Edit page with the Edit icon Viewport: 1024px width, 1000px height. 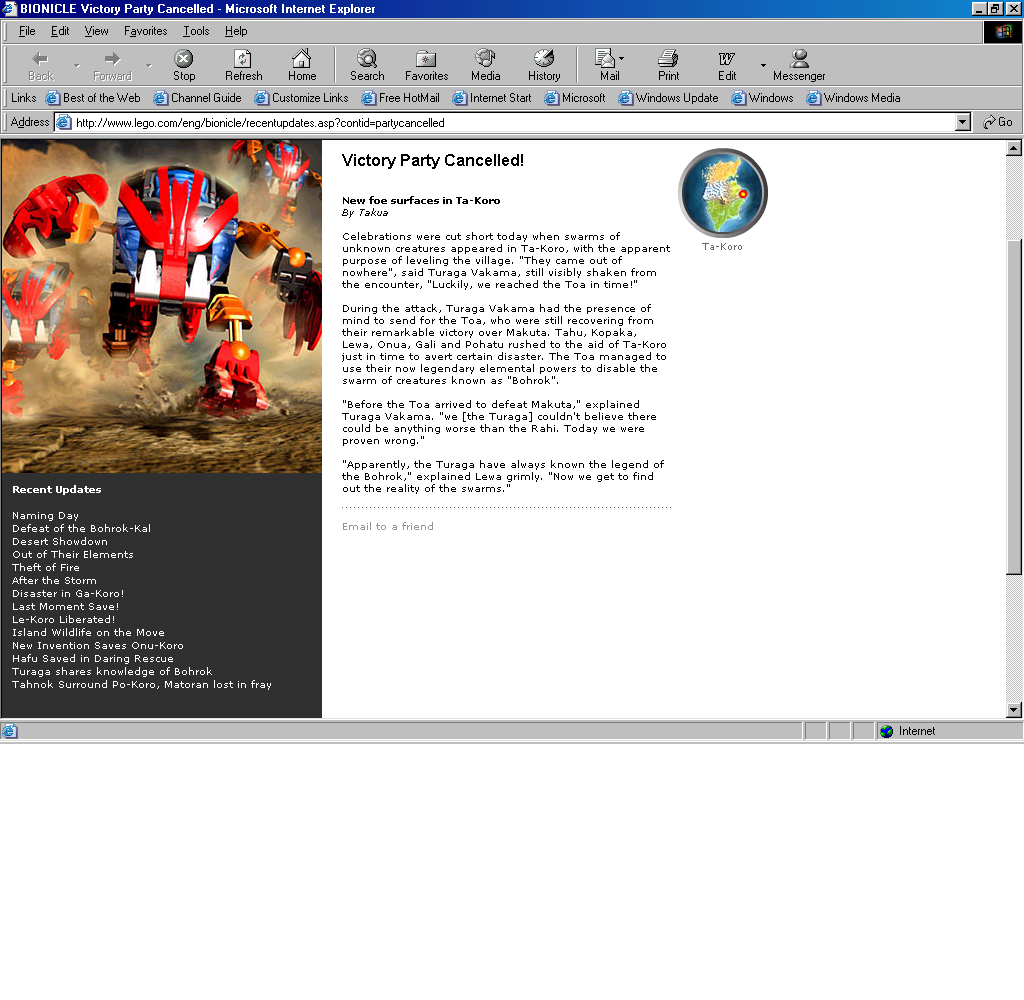click(727, 66)
